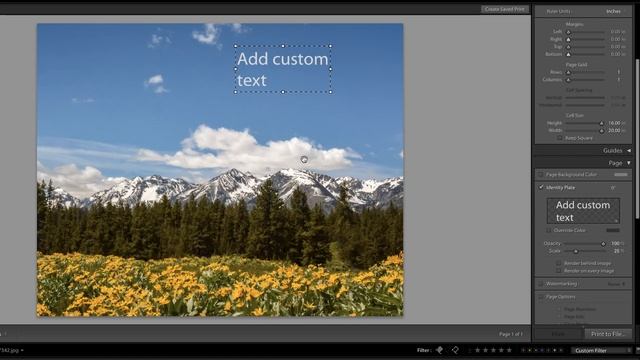Click the color label filter swatches

(x=542, y=350)
